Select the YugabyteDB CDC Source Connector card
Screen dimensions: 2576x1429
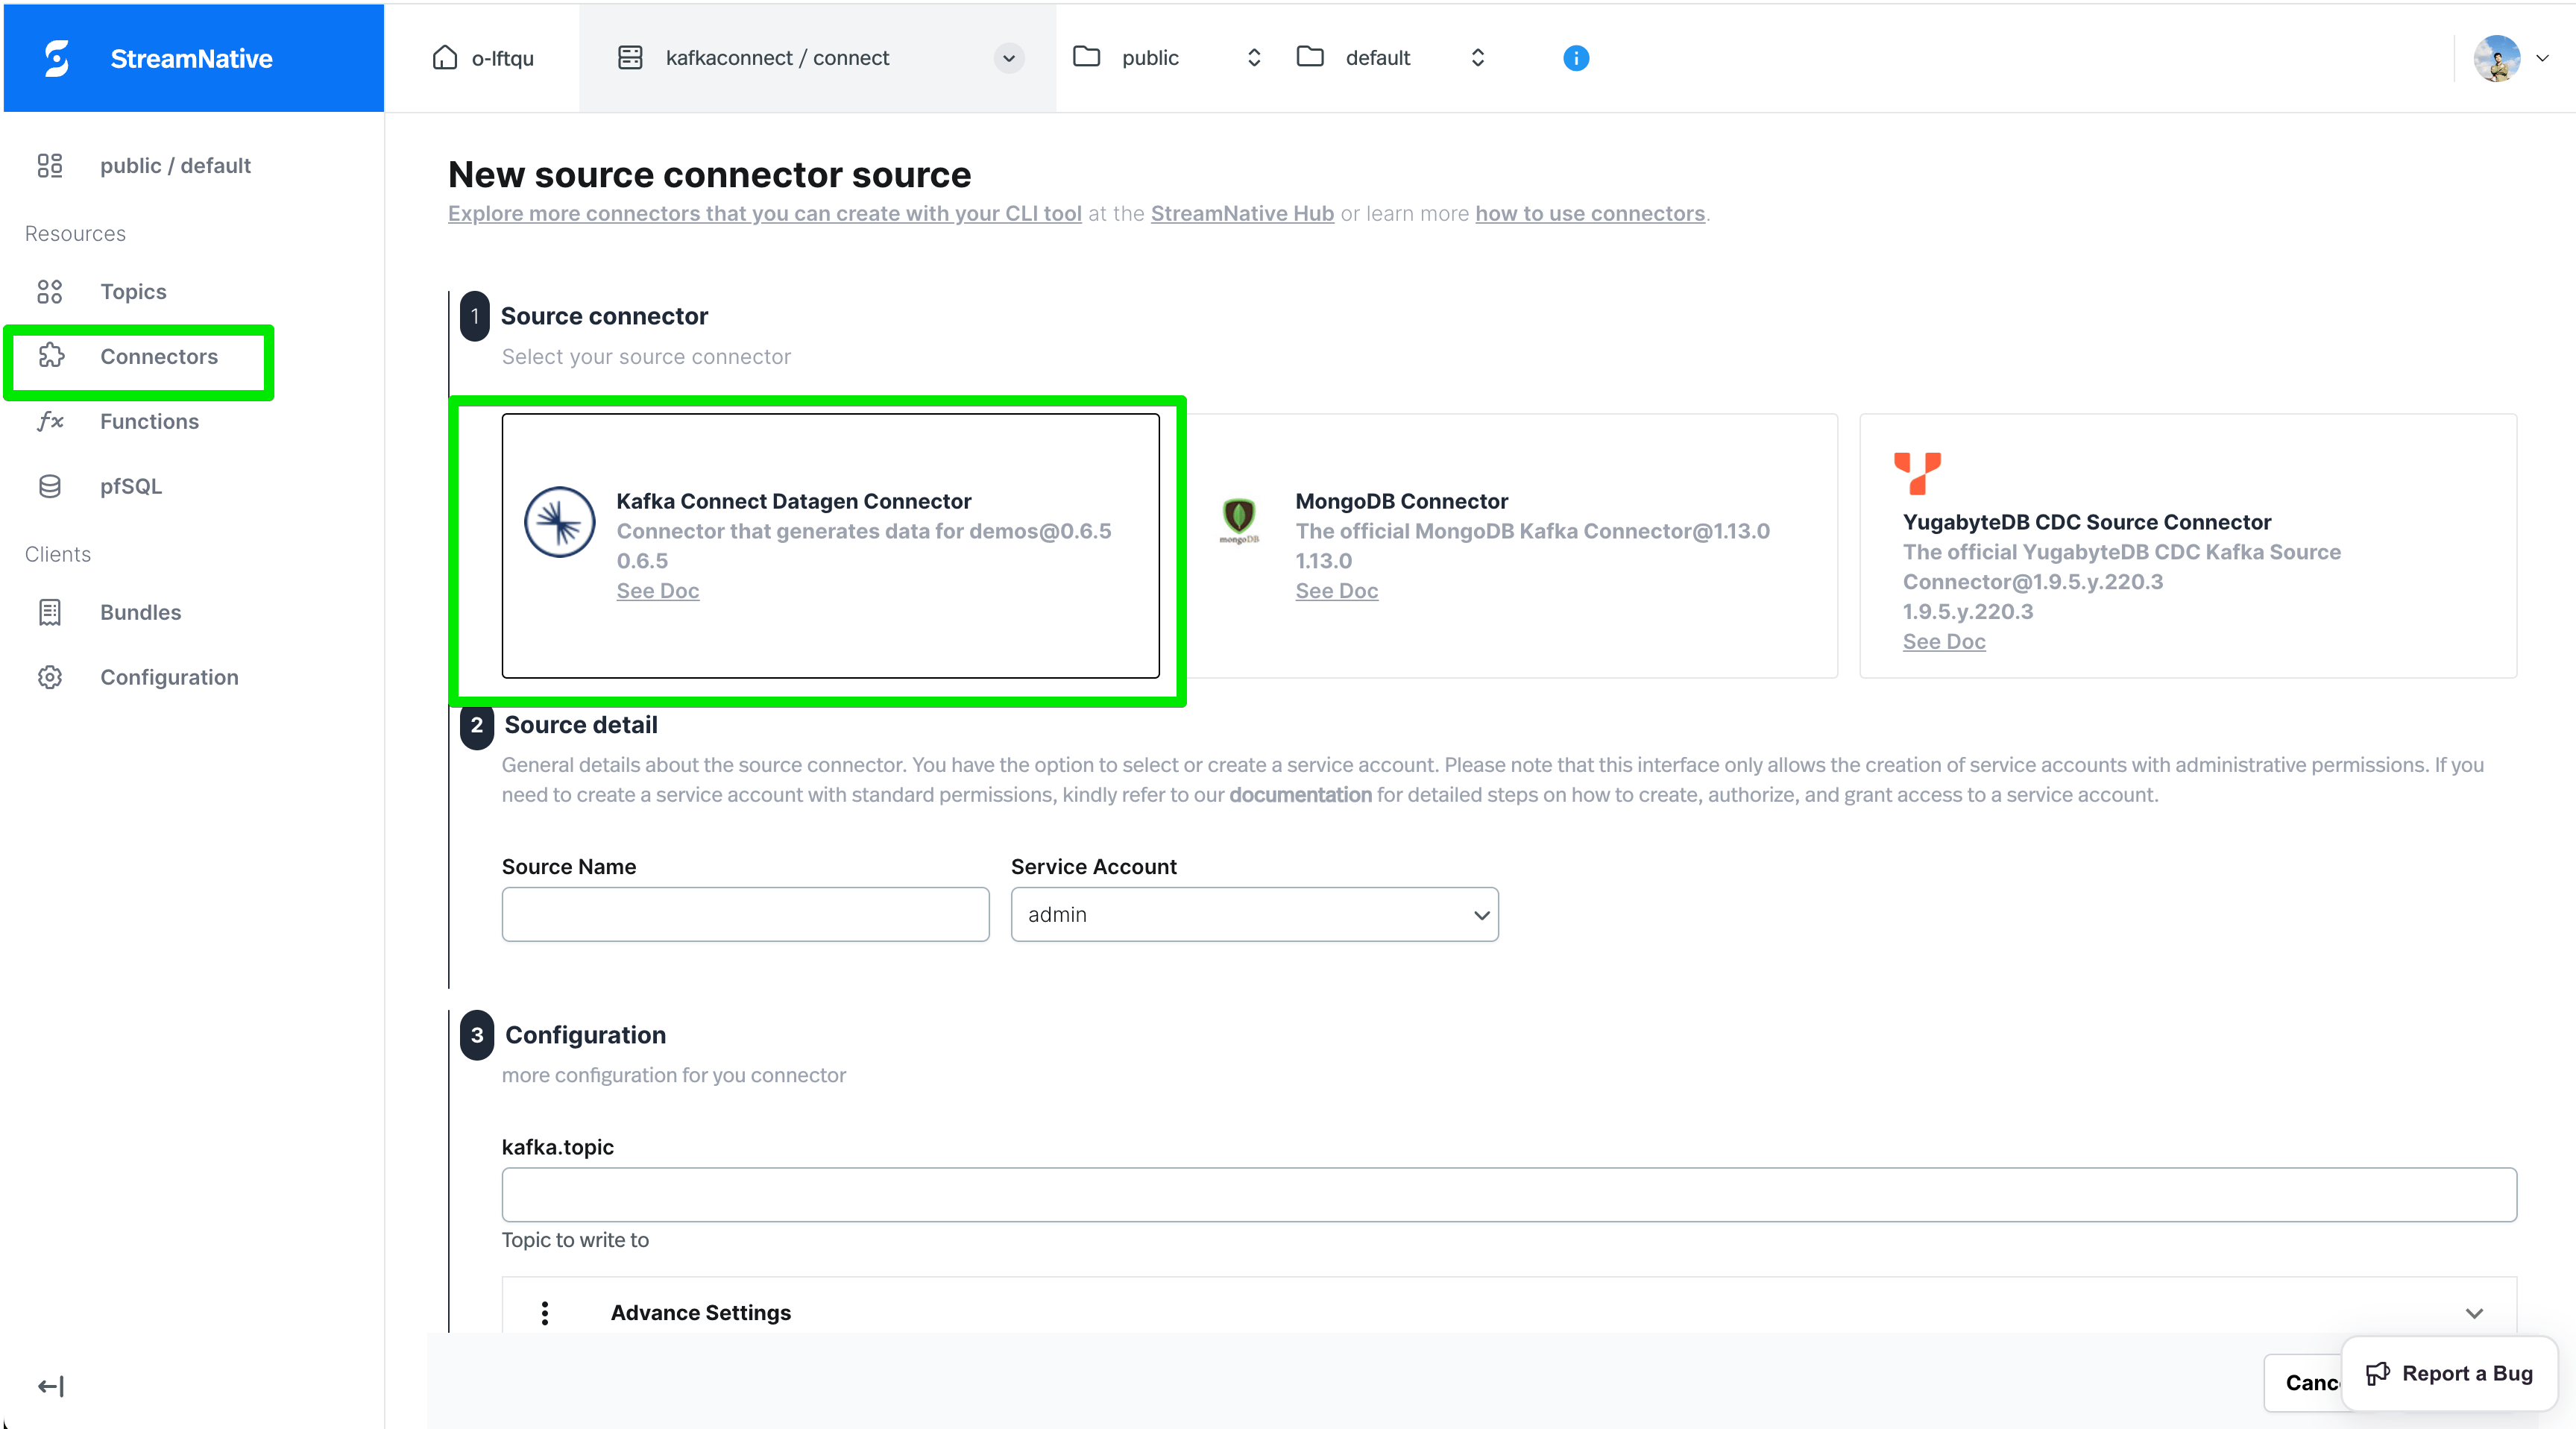(2187, 546)
